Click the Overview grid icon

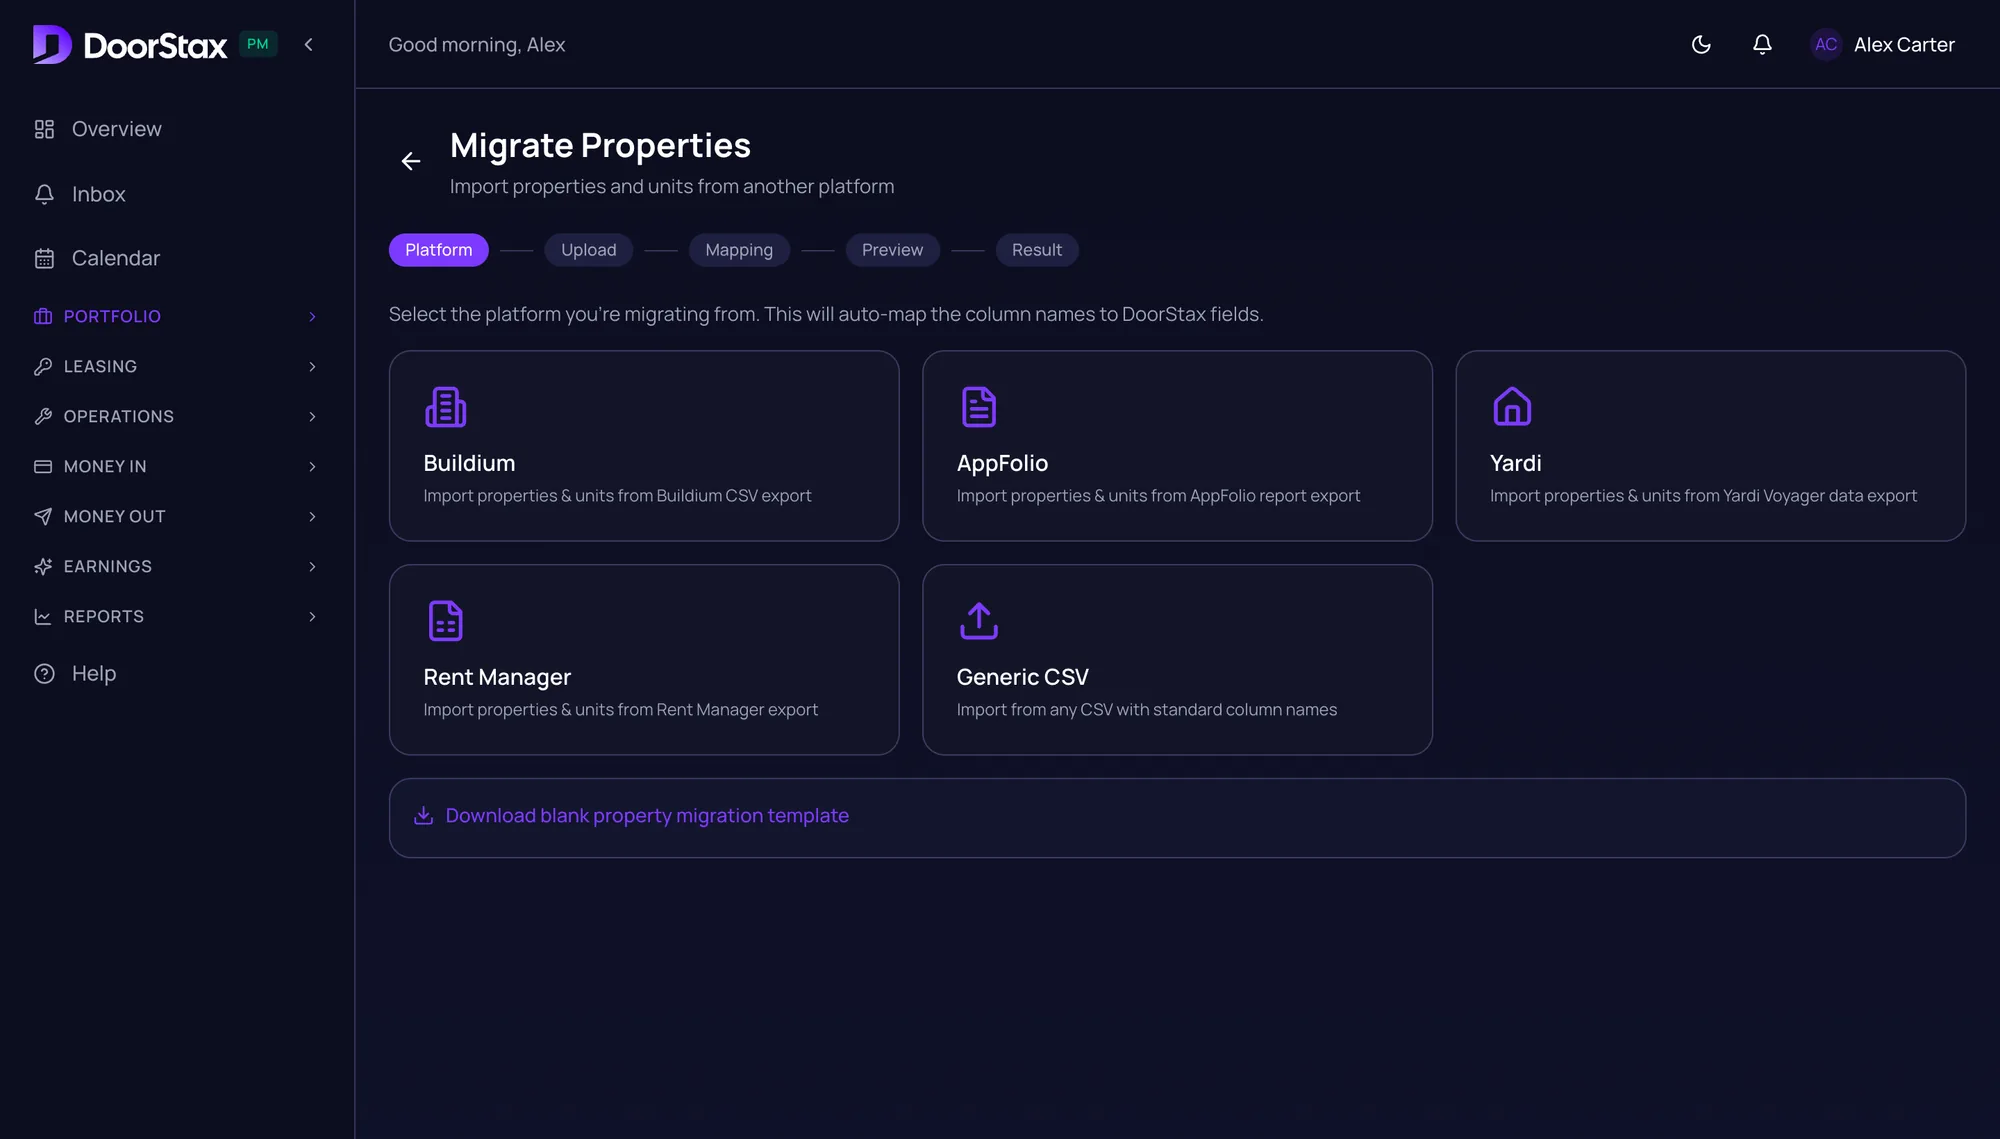pyautogui.click(x=44, y=129)
